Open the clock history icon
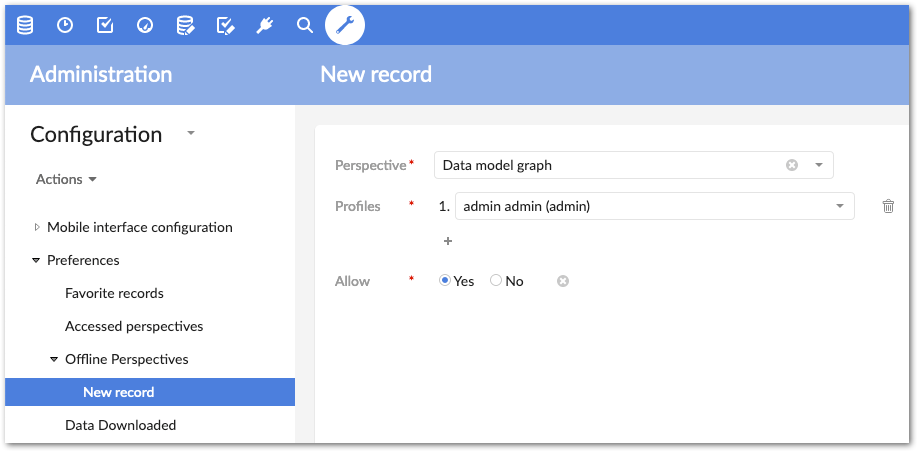 coord(65,25)
